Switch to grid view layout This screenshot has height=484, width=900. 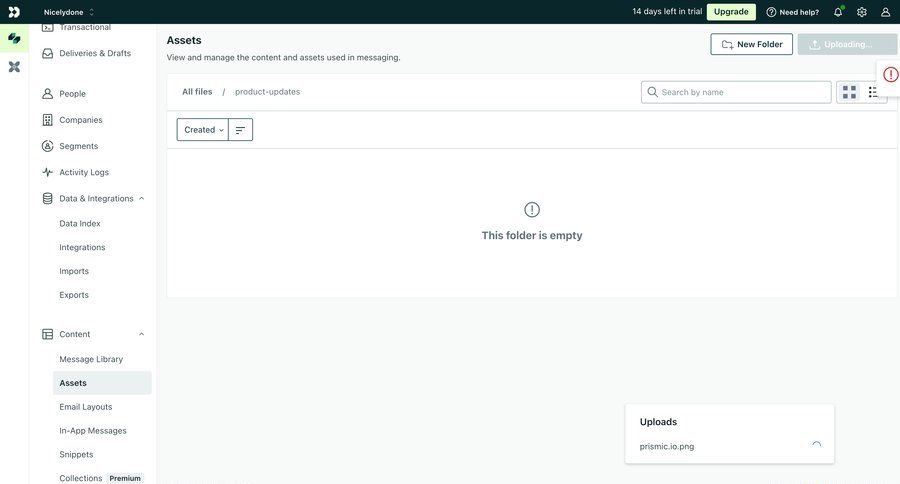[x=849, y=92]
